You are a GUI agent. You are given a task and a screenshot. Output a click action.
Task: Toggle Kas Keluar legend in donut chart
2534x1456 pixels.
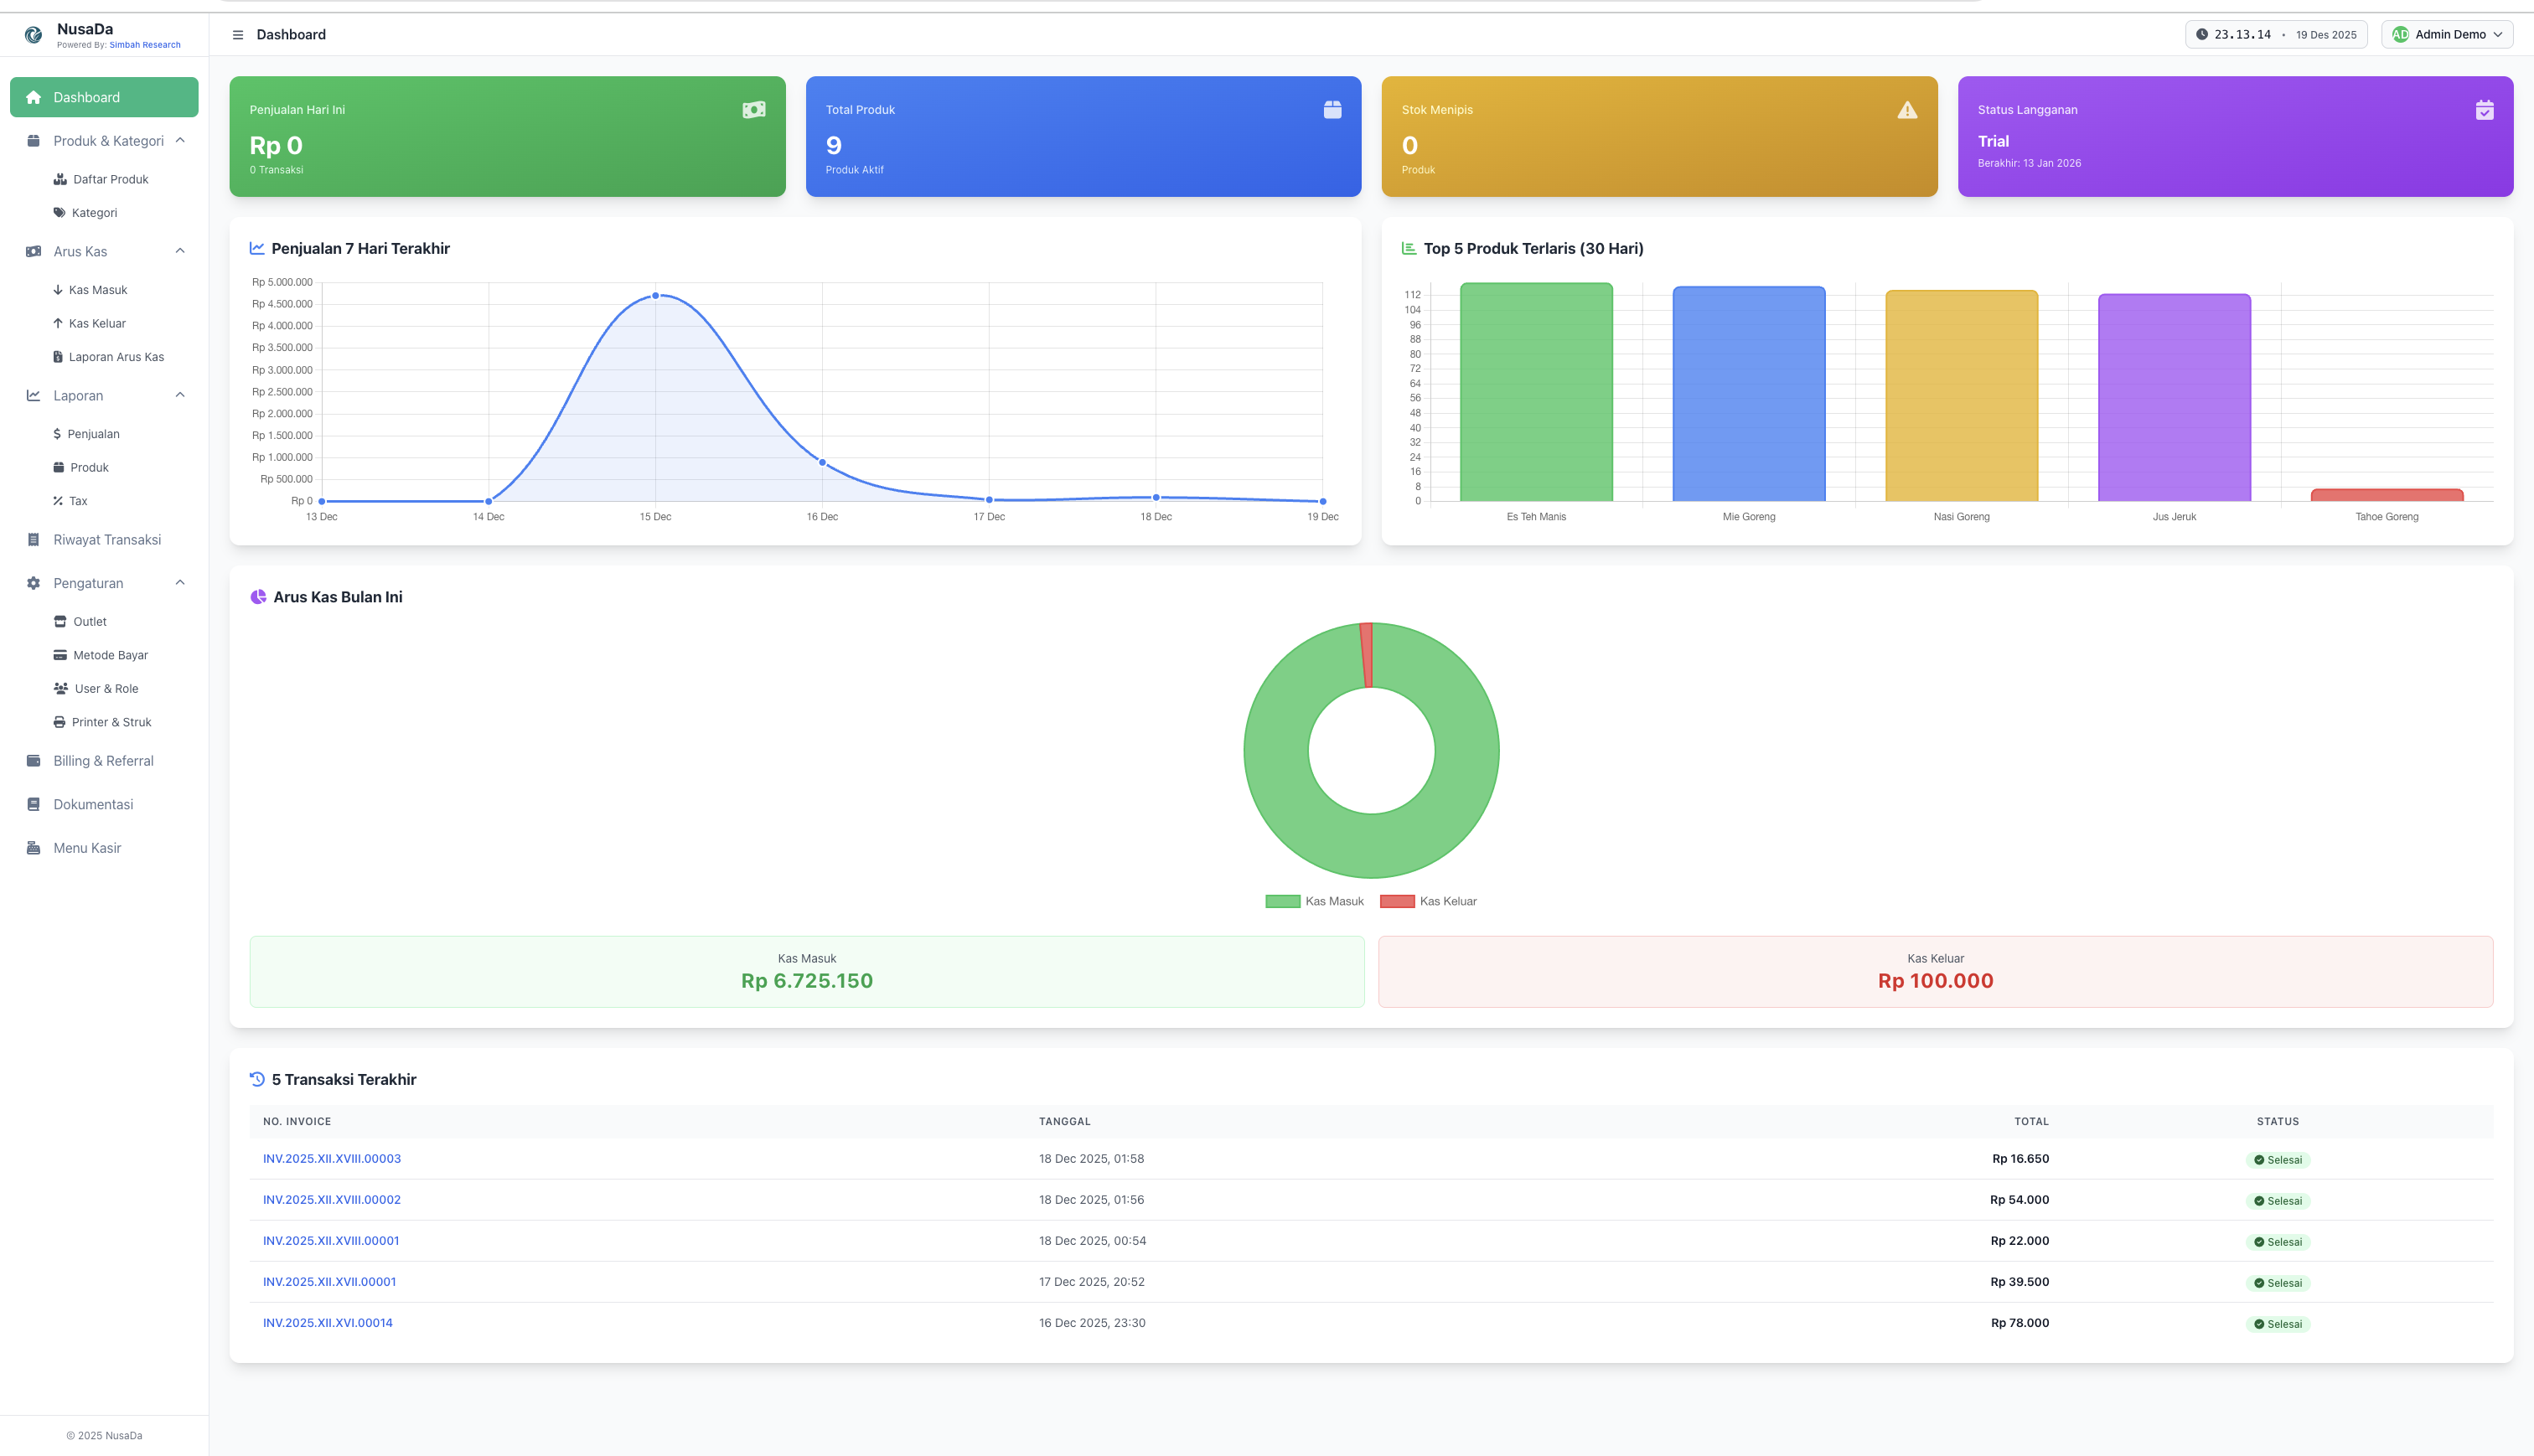1428,901
